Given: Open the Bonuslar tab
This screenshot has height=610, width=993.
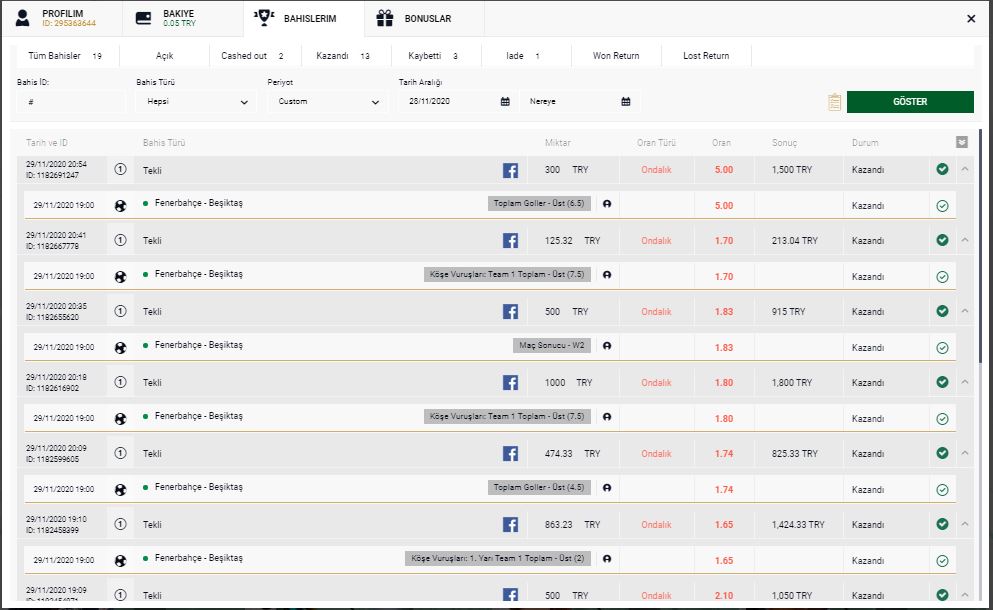Looking at the screenshot, I should point(424,18).
